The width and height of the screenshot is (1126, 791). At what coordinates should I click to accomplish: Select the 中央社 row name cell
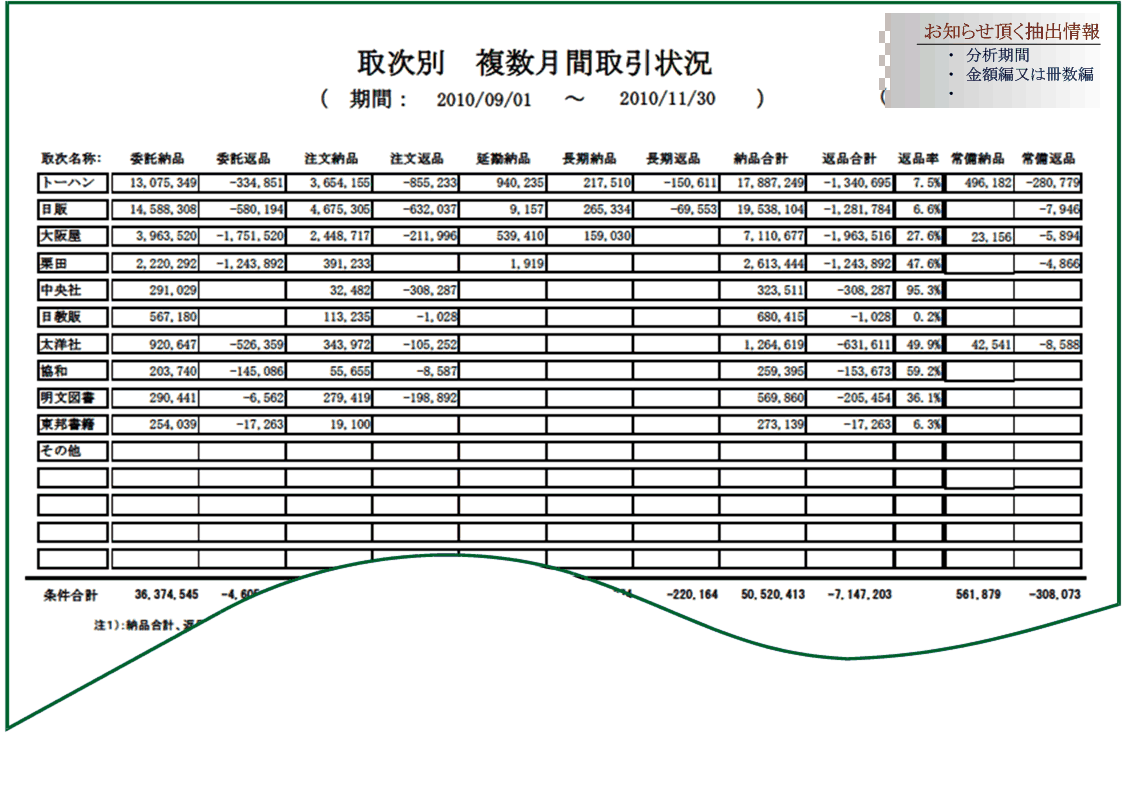click(73, 290)
